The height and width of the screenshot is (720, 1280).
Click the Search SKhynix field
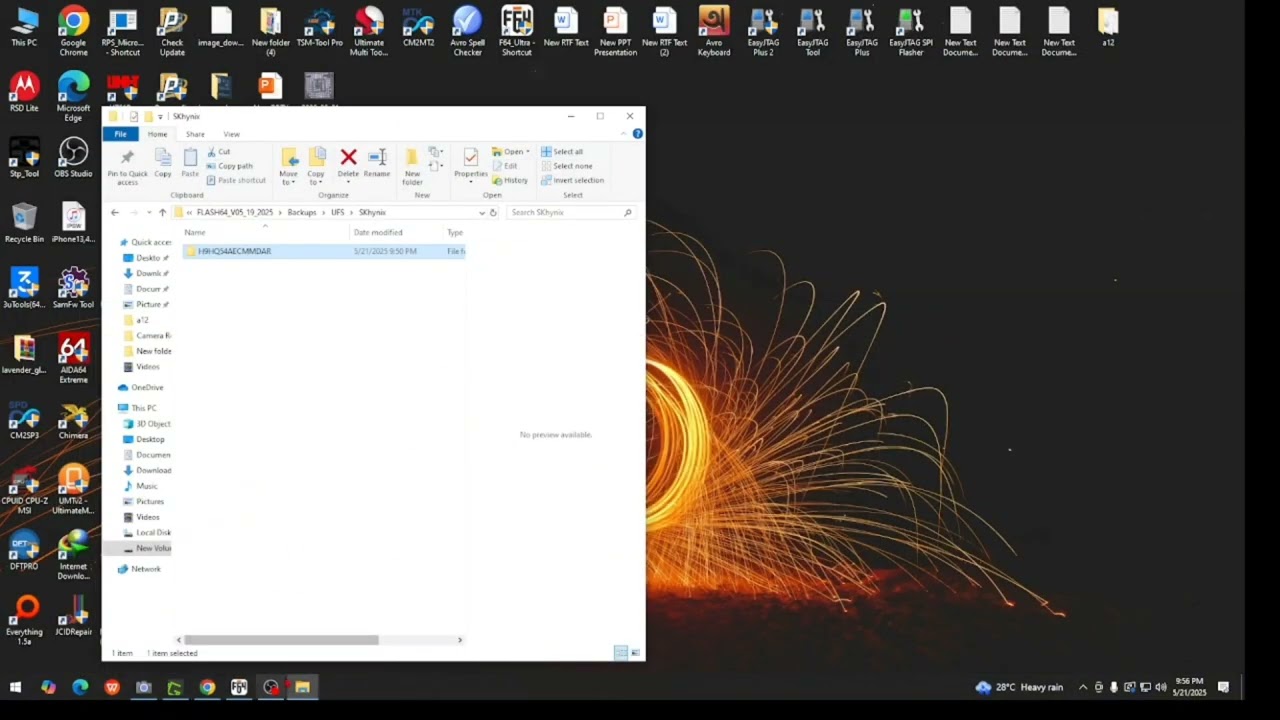pyautogui.click(x=571, y=212)
